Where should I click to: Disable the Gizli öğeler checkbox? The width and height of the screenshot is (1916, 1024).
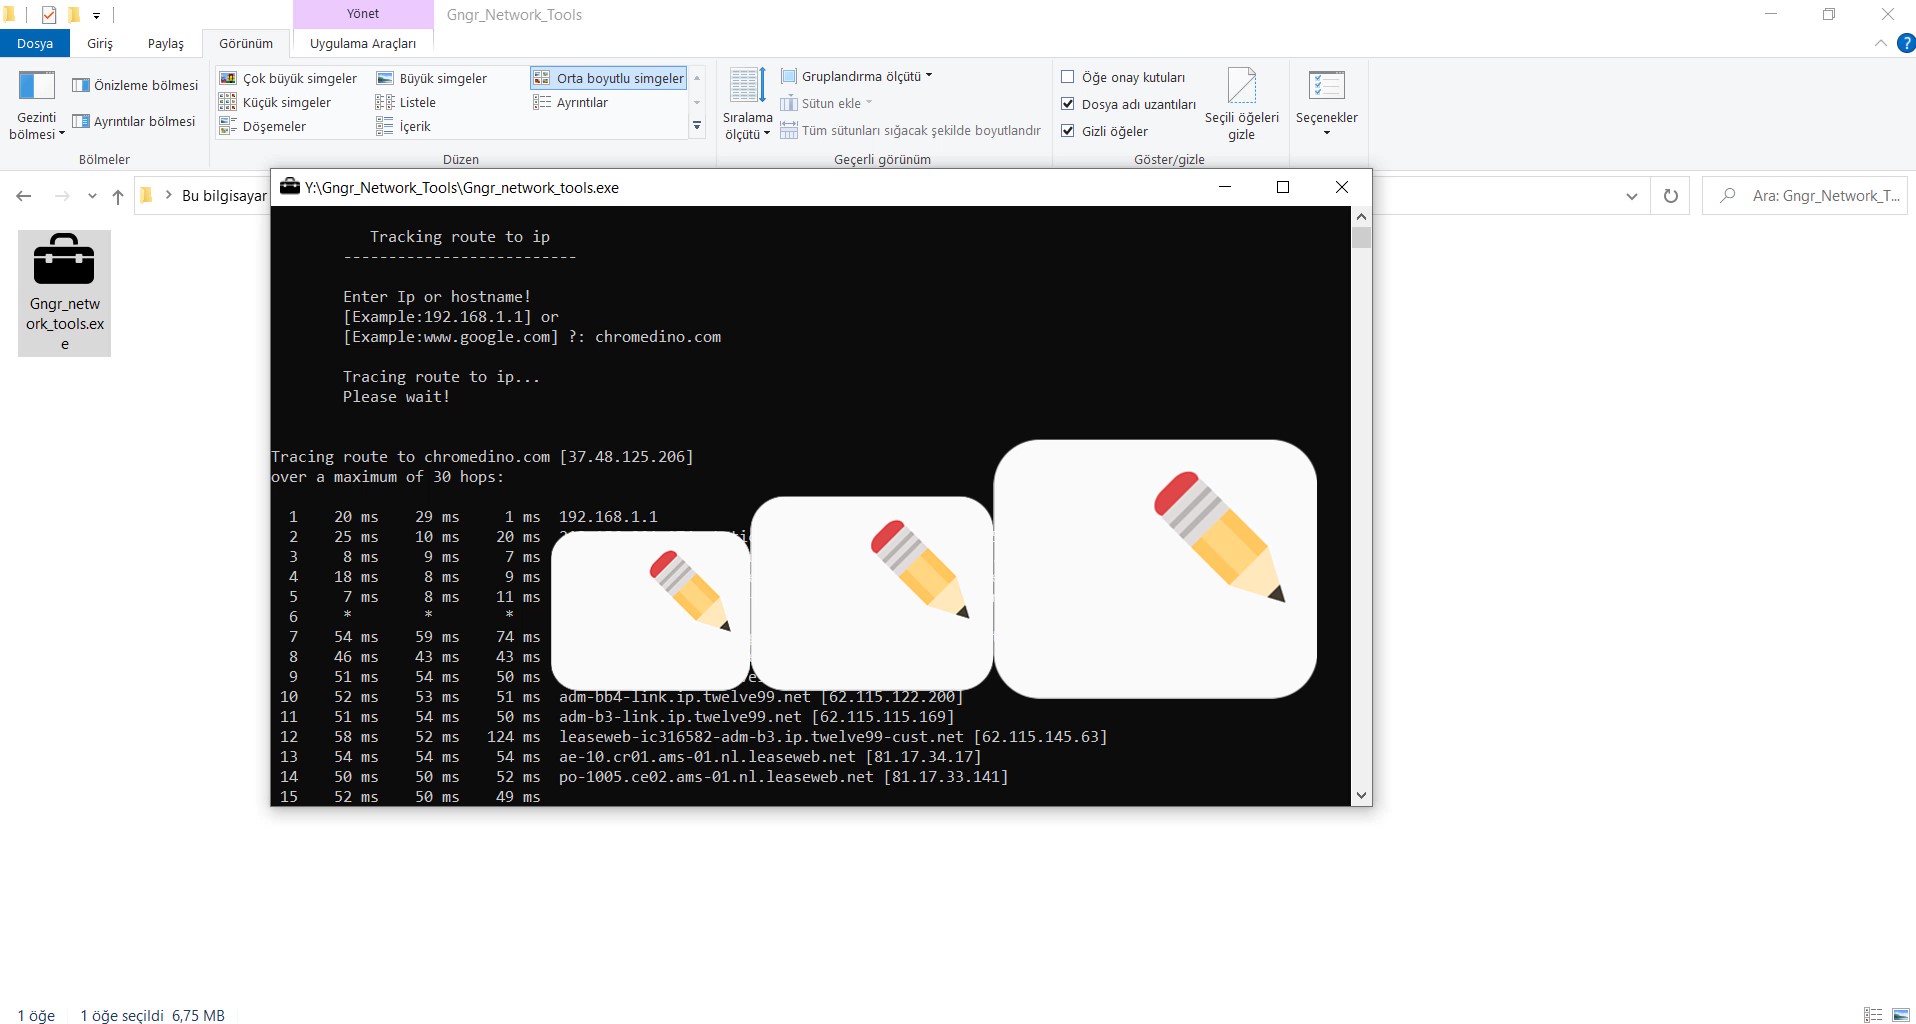coord(1068,130)
